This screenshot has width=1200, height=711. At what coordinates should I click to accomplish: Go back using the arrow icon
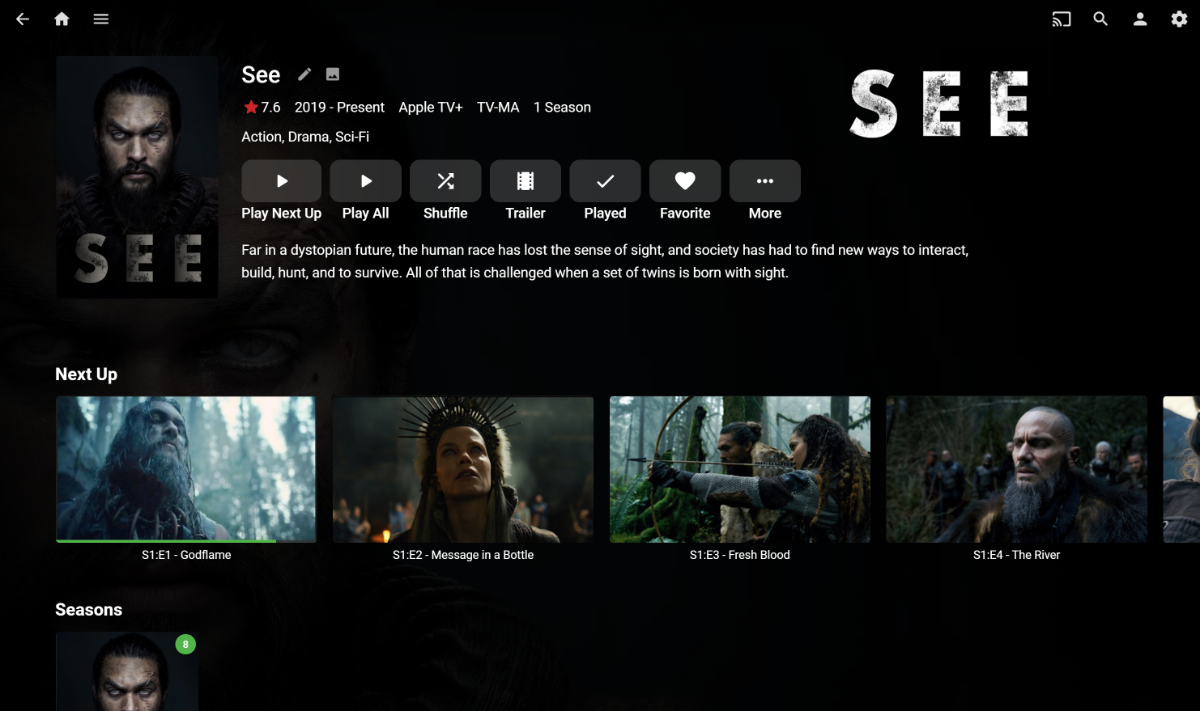(x=22, y=19)
